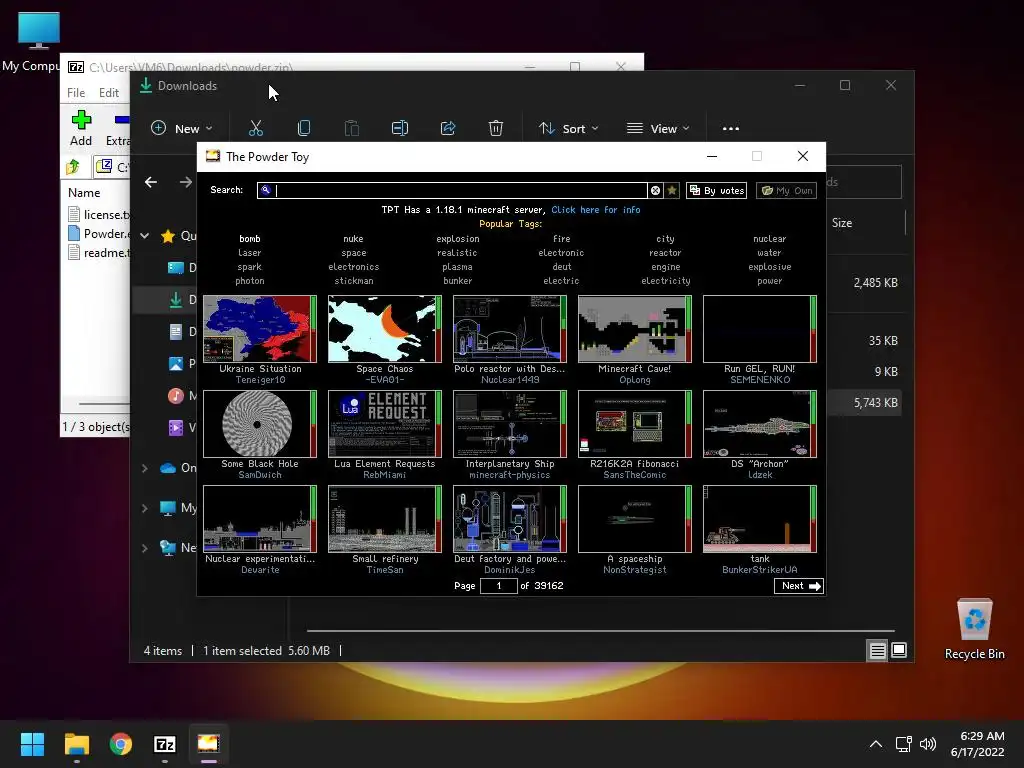Click the Share icon in Downloads toolbar

(448, 129)
